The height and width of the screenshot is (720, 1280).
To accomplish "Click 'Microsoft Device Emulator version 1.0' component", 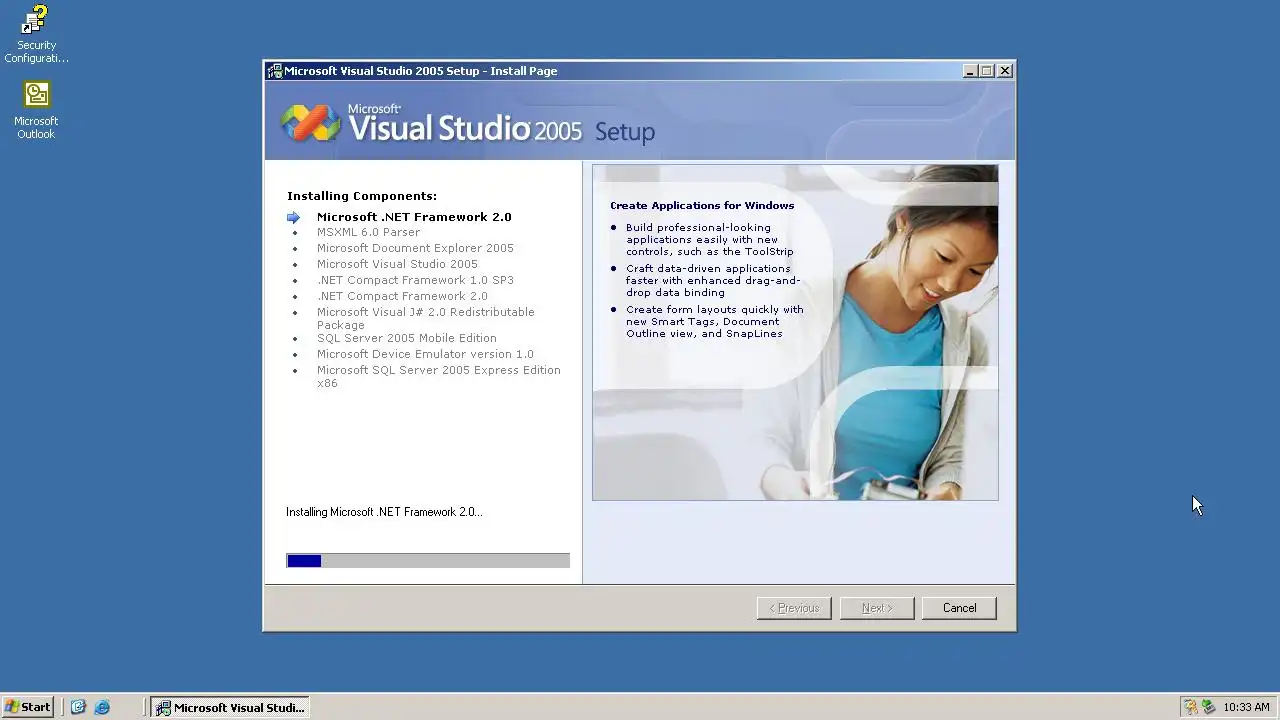I will click(x=425, y=354).
